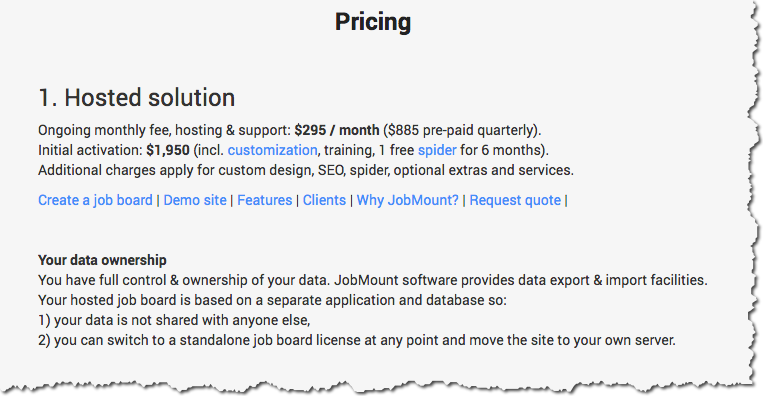Open the Features link

click(265, 200)
